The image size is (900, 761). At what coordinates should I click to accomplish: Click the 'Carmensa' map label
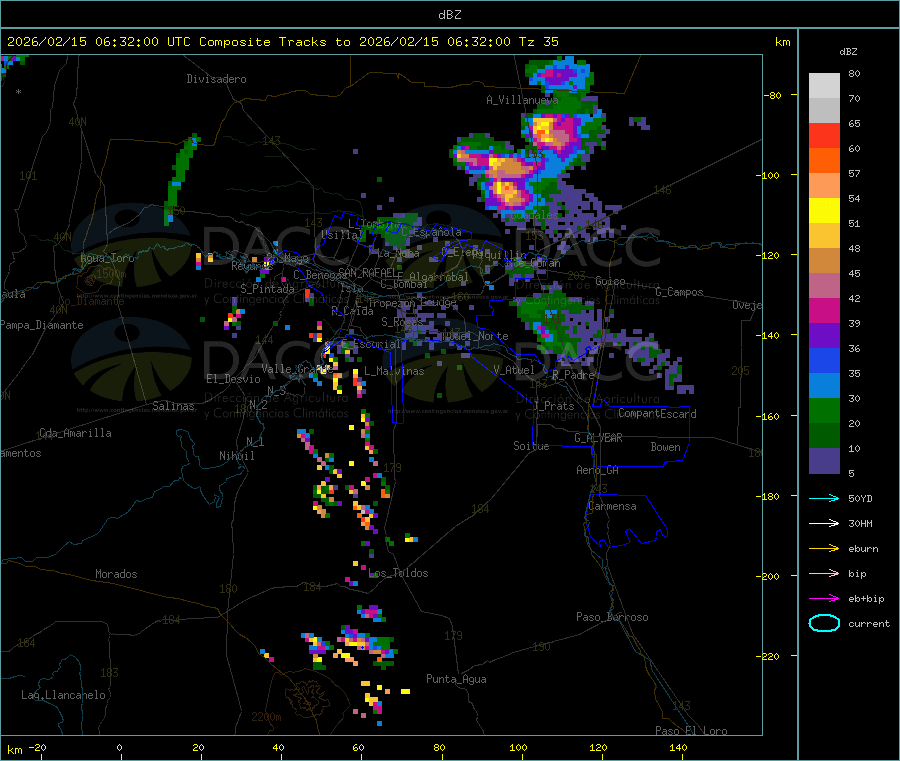pos(612,506)
